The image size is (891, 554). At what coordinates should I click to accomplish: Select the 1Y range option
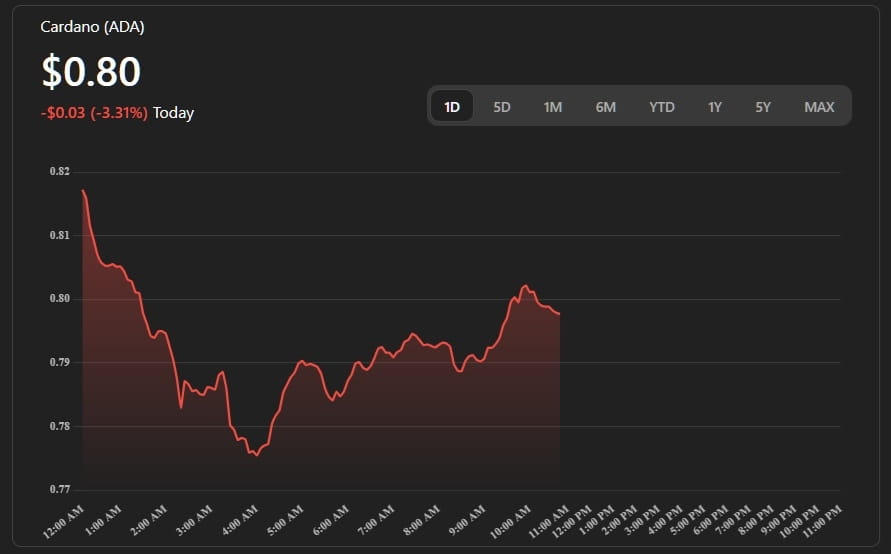pyautogui.click(x=714, y=107)
